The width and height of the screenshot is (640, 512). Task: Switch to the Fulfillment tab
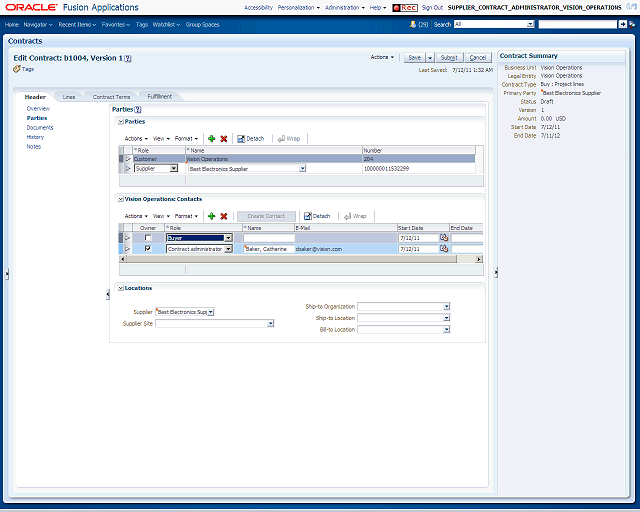pyautogui.click(x=160, y=96)
